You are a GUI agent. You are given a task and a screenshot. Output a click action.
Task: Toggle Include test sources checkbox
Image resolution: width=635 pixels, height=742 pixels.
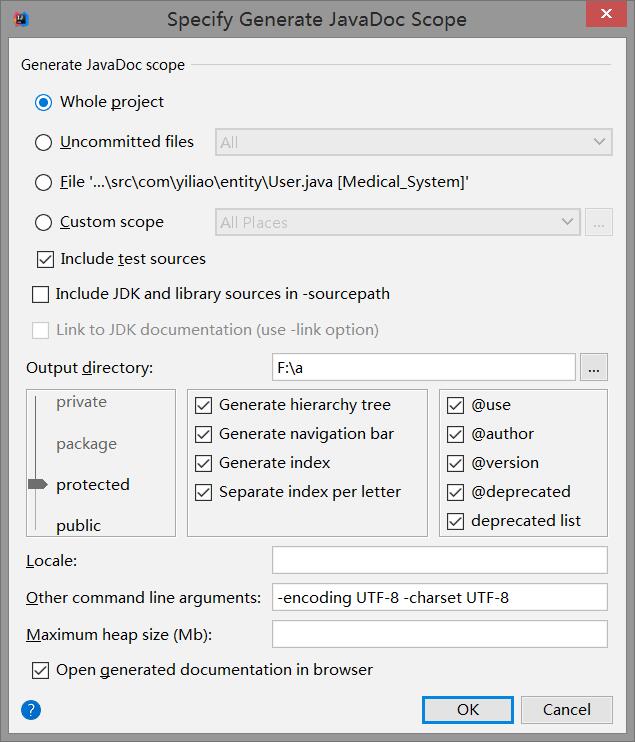tap(45, 259)
